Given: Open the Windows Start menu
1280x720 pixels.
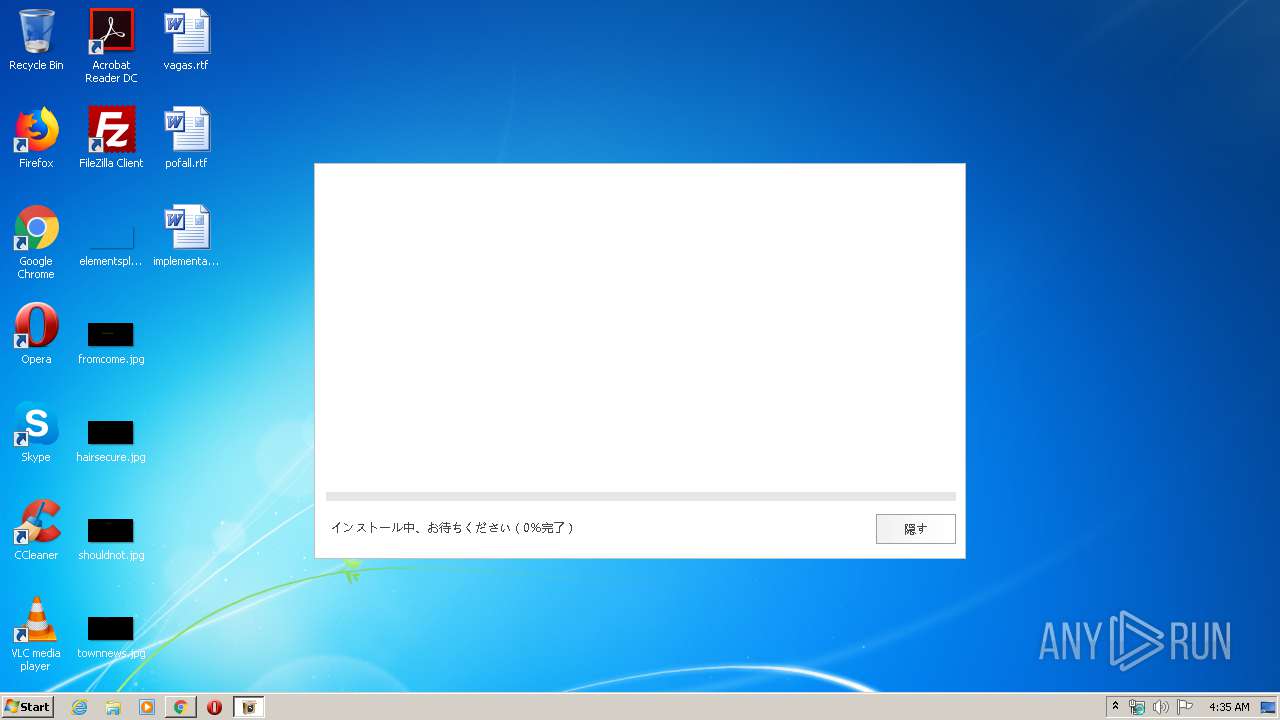Looking at the screenshot, I should coord(27,707).
